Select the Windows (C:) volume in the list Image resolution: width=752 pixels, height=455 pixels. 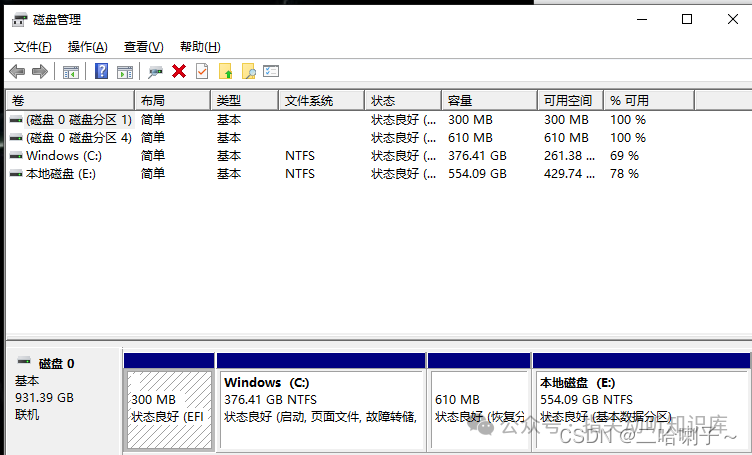click(64, 156)
